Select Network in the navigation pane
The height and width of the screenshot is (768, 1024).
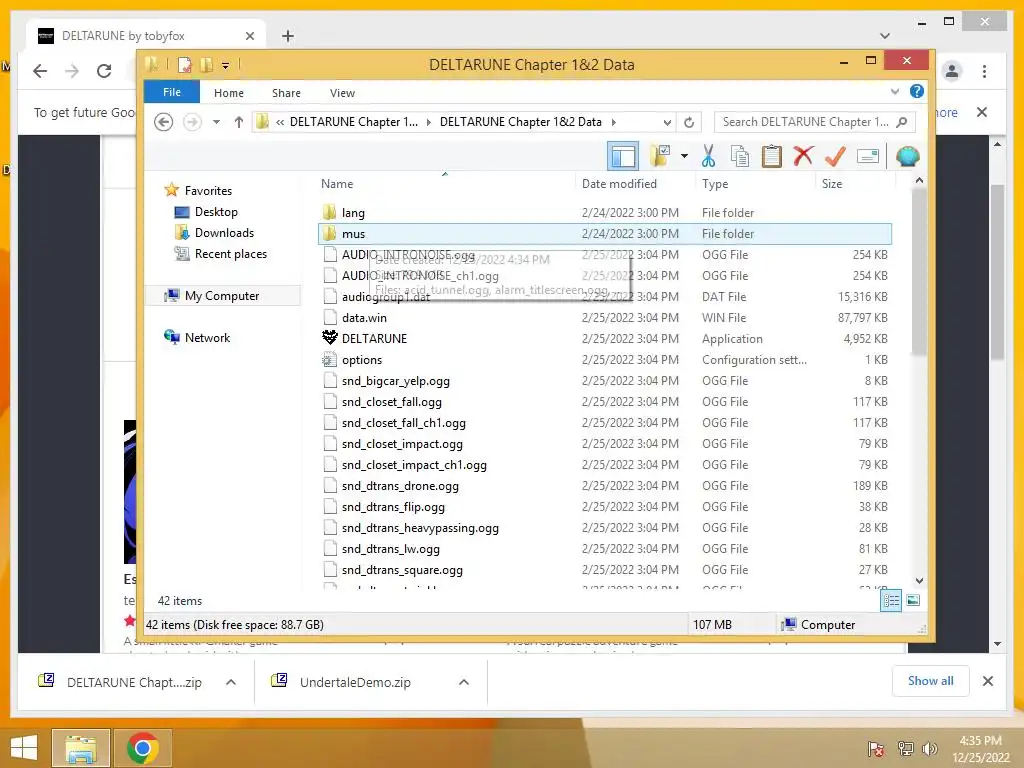point(207,338)
